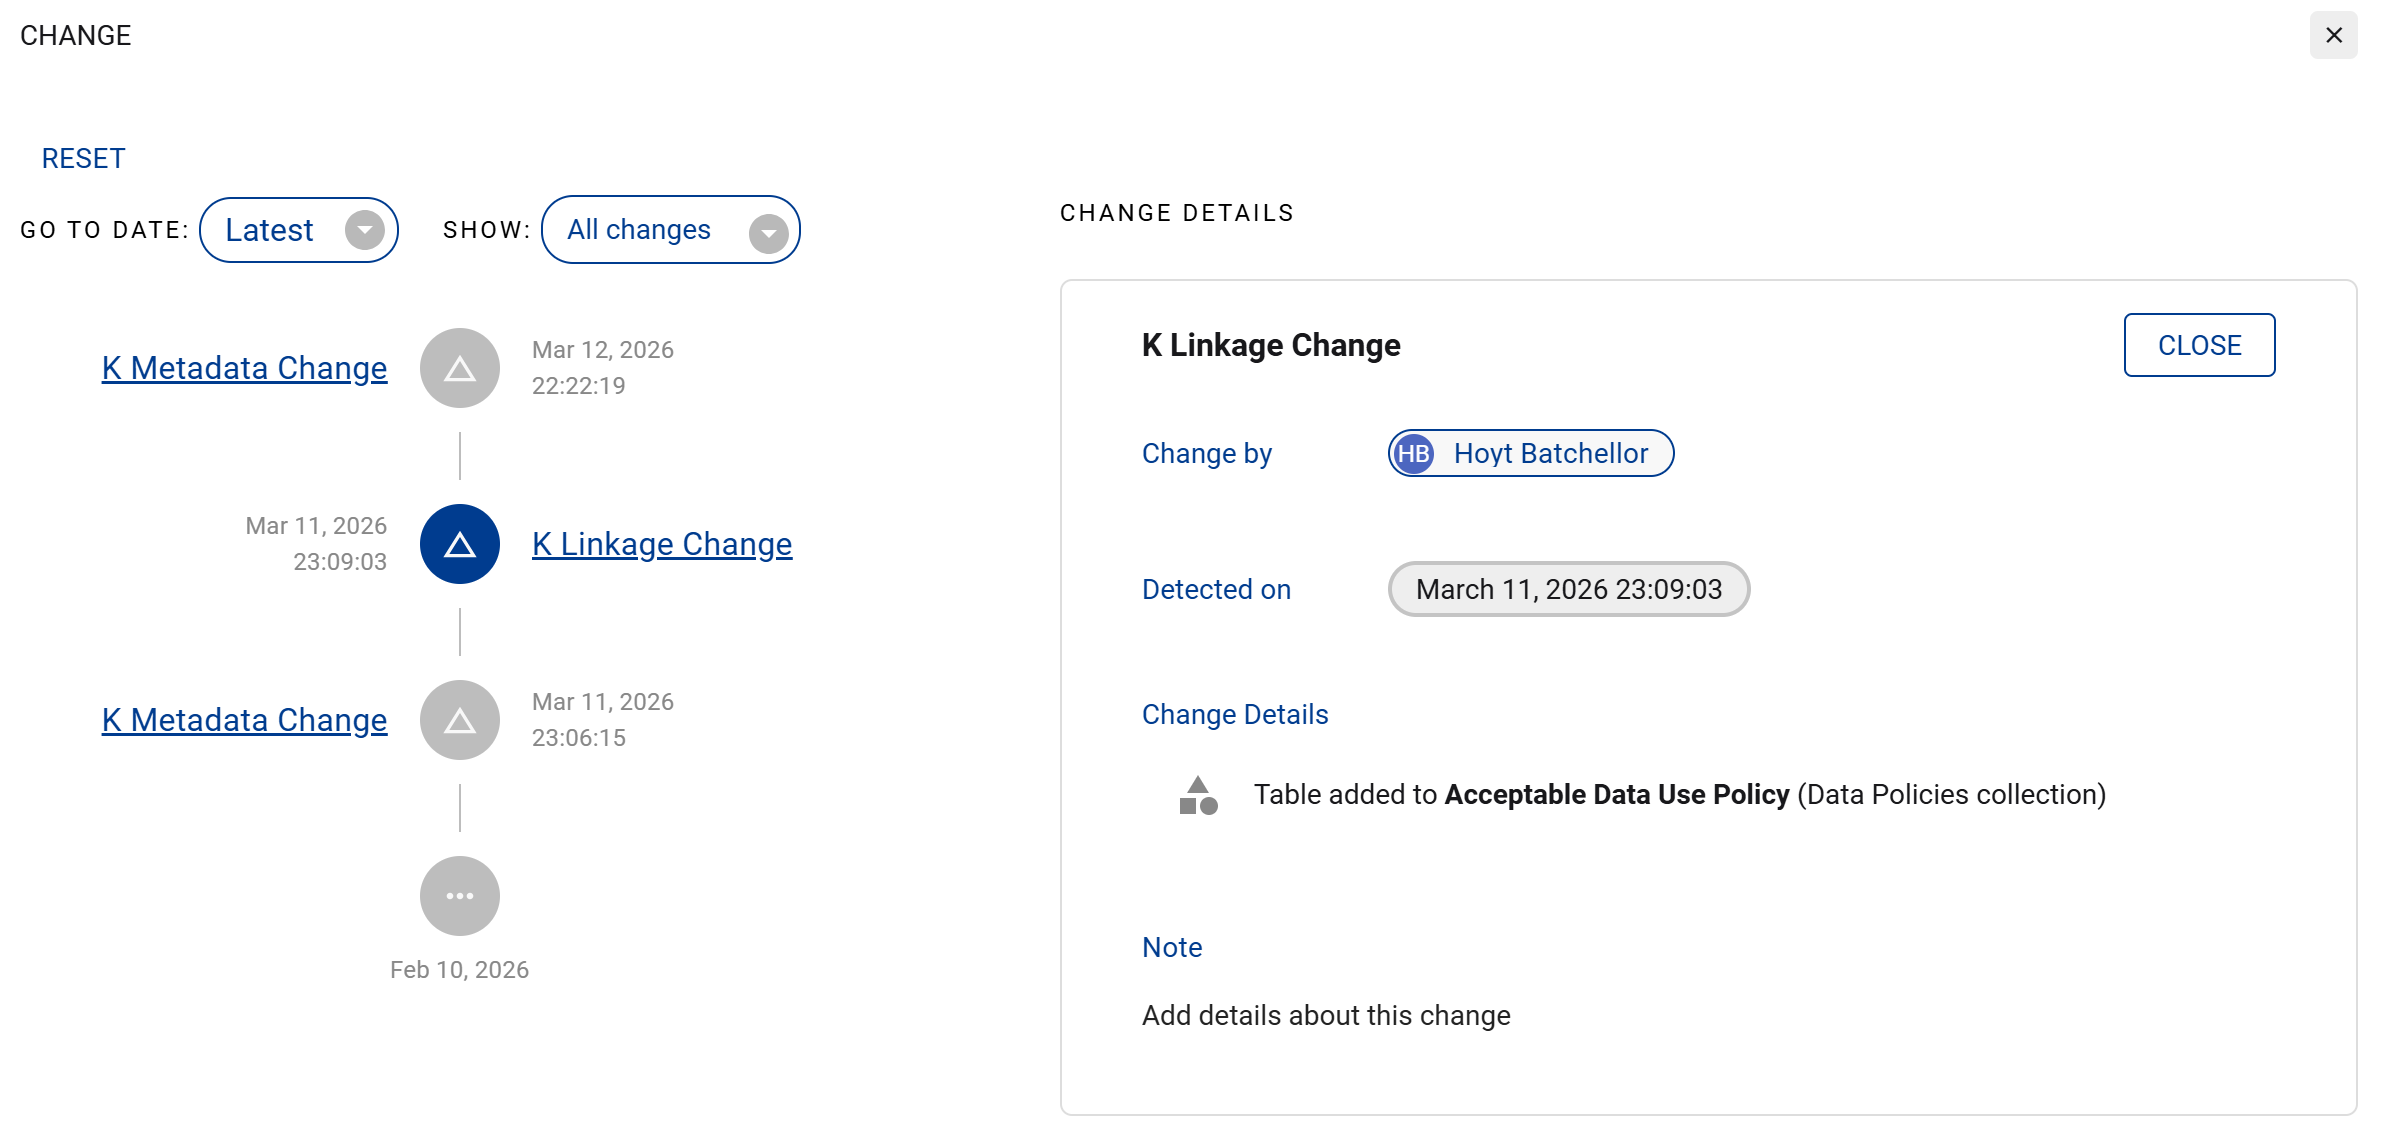Click the Detected on date pill

coord(1568,589)
